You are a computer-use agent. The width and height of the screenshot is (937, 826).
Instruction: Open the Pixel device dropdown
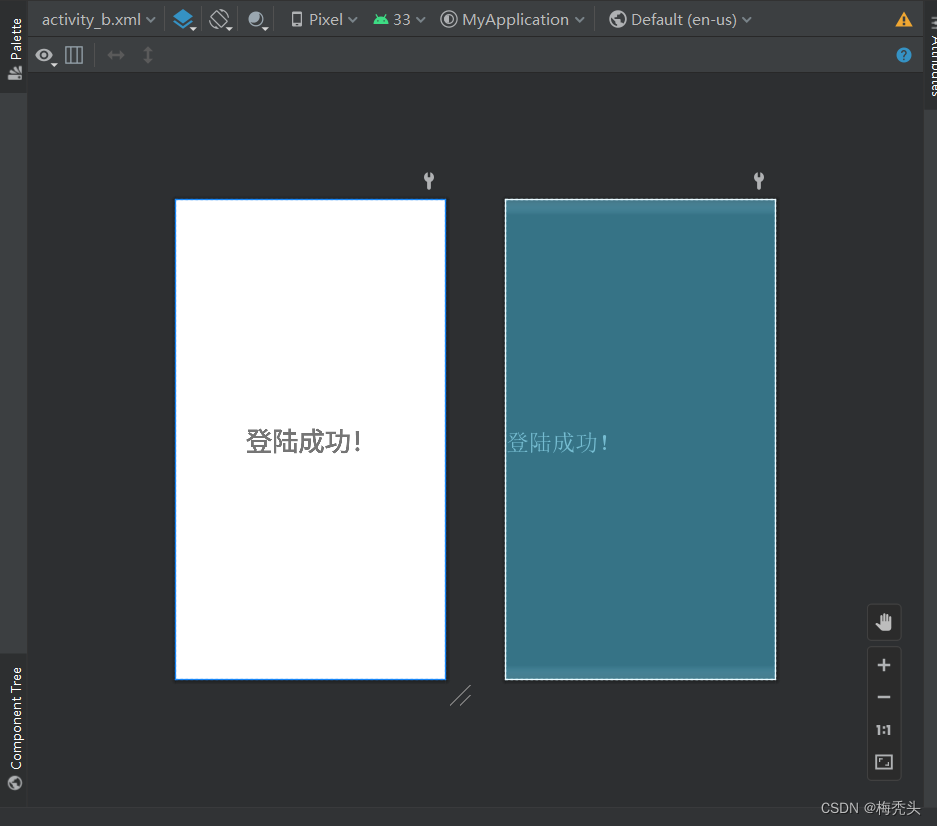322,19
